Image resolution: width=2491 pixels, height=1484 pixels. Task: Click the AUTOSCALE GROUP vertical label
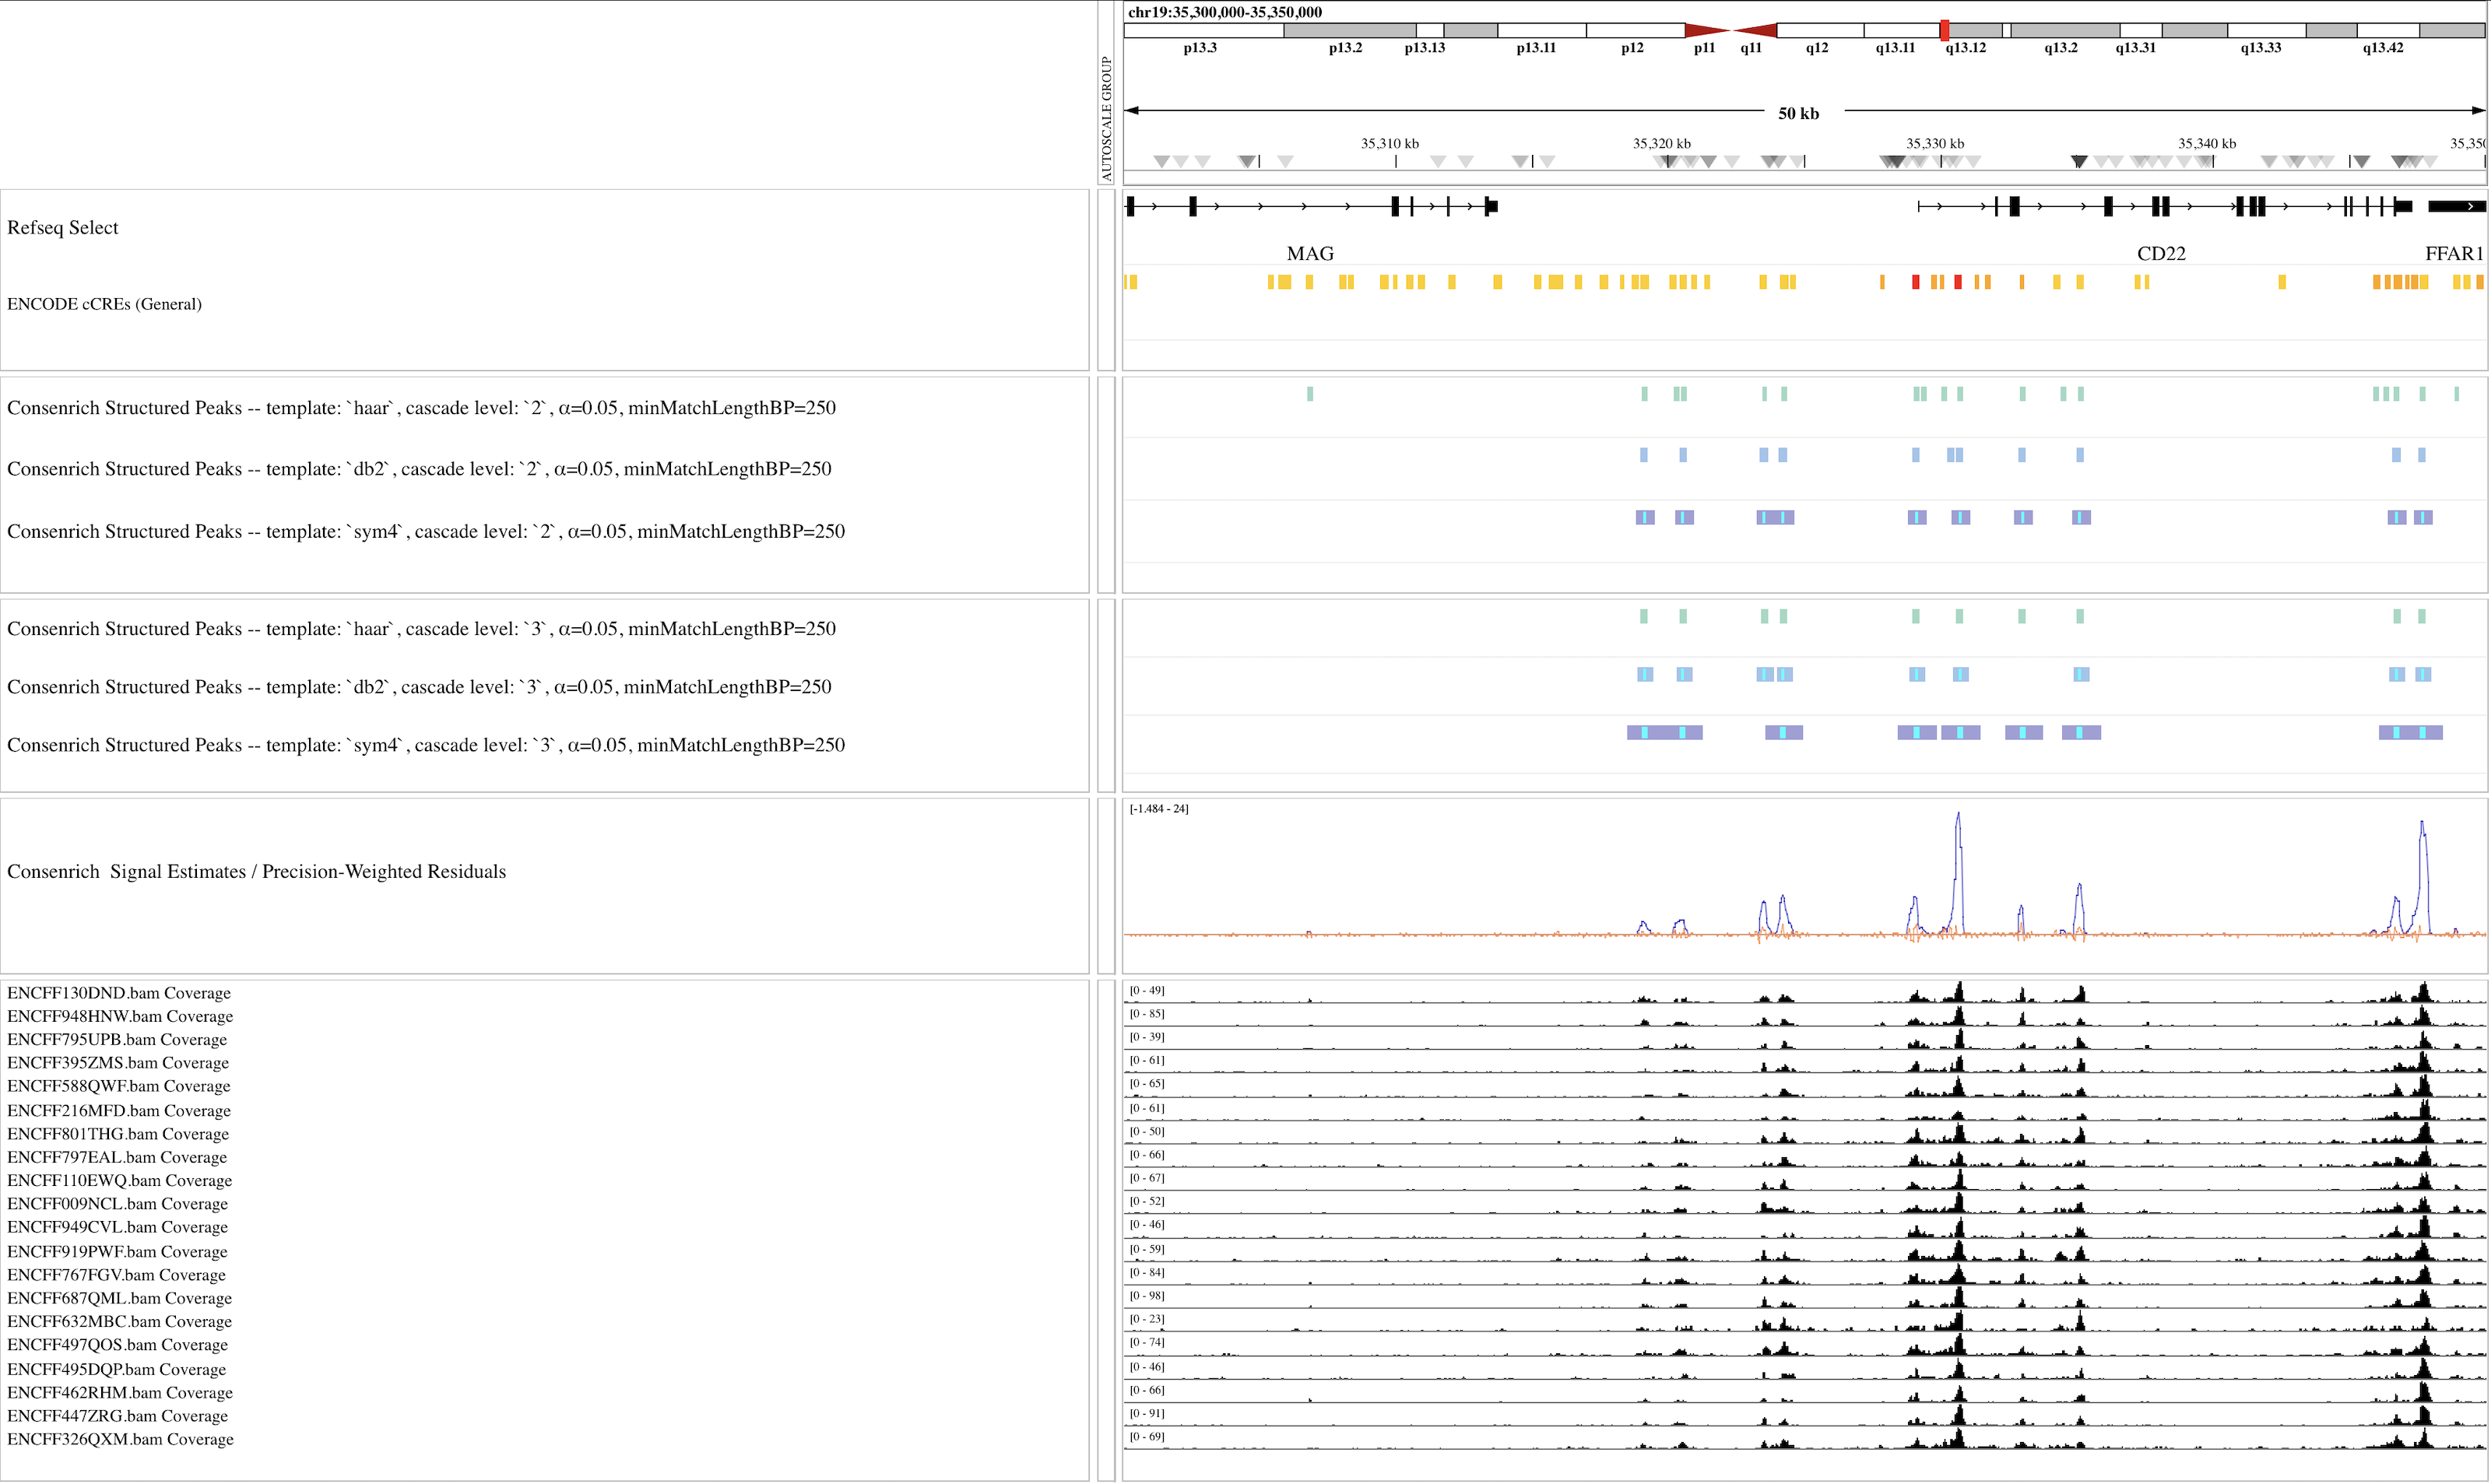(x=1106, y=118)
